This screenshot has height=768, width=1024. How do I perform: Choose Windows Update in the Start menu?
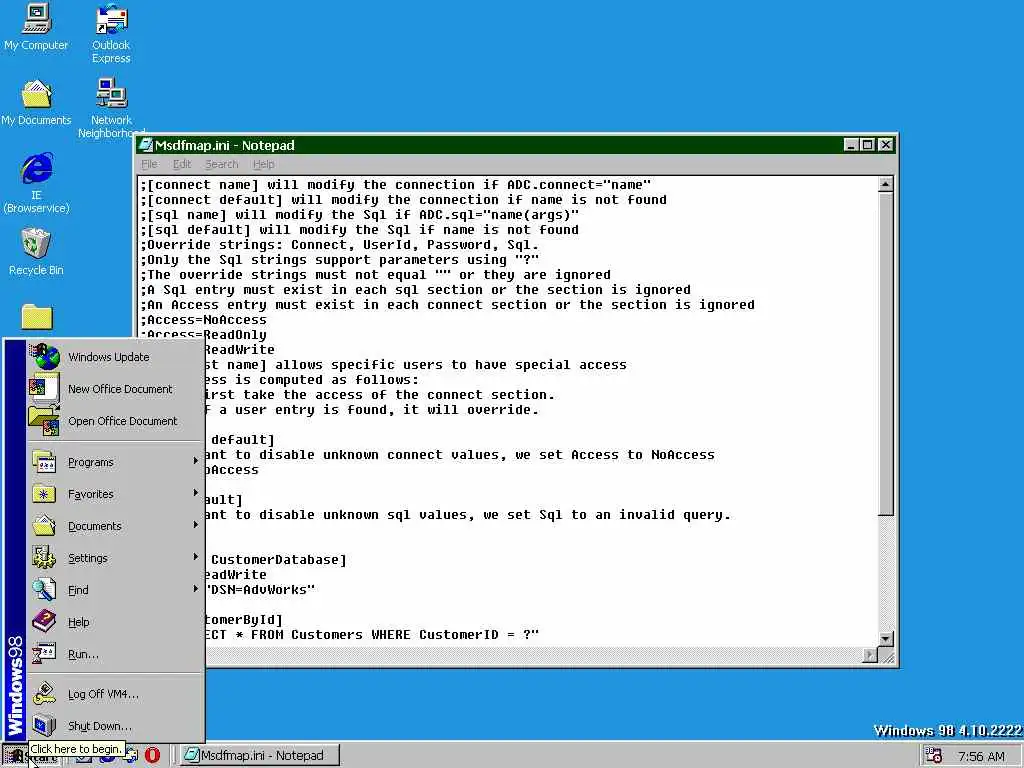(116, 357)
